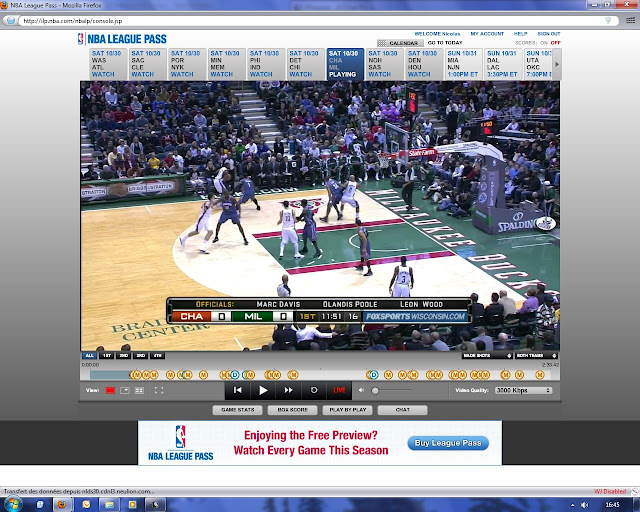Select the ALL quarters filter

[x=89, y=356]
